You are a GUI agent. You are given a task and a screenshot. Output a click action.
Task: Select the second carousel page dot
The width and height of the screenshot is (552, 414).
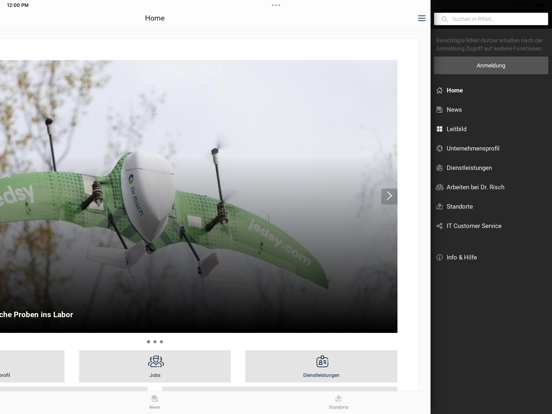(155, 342)
